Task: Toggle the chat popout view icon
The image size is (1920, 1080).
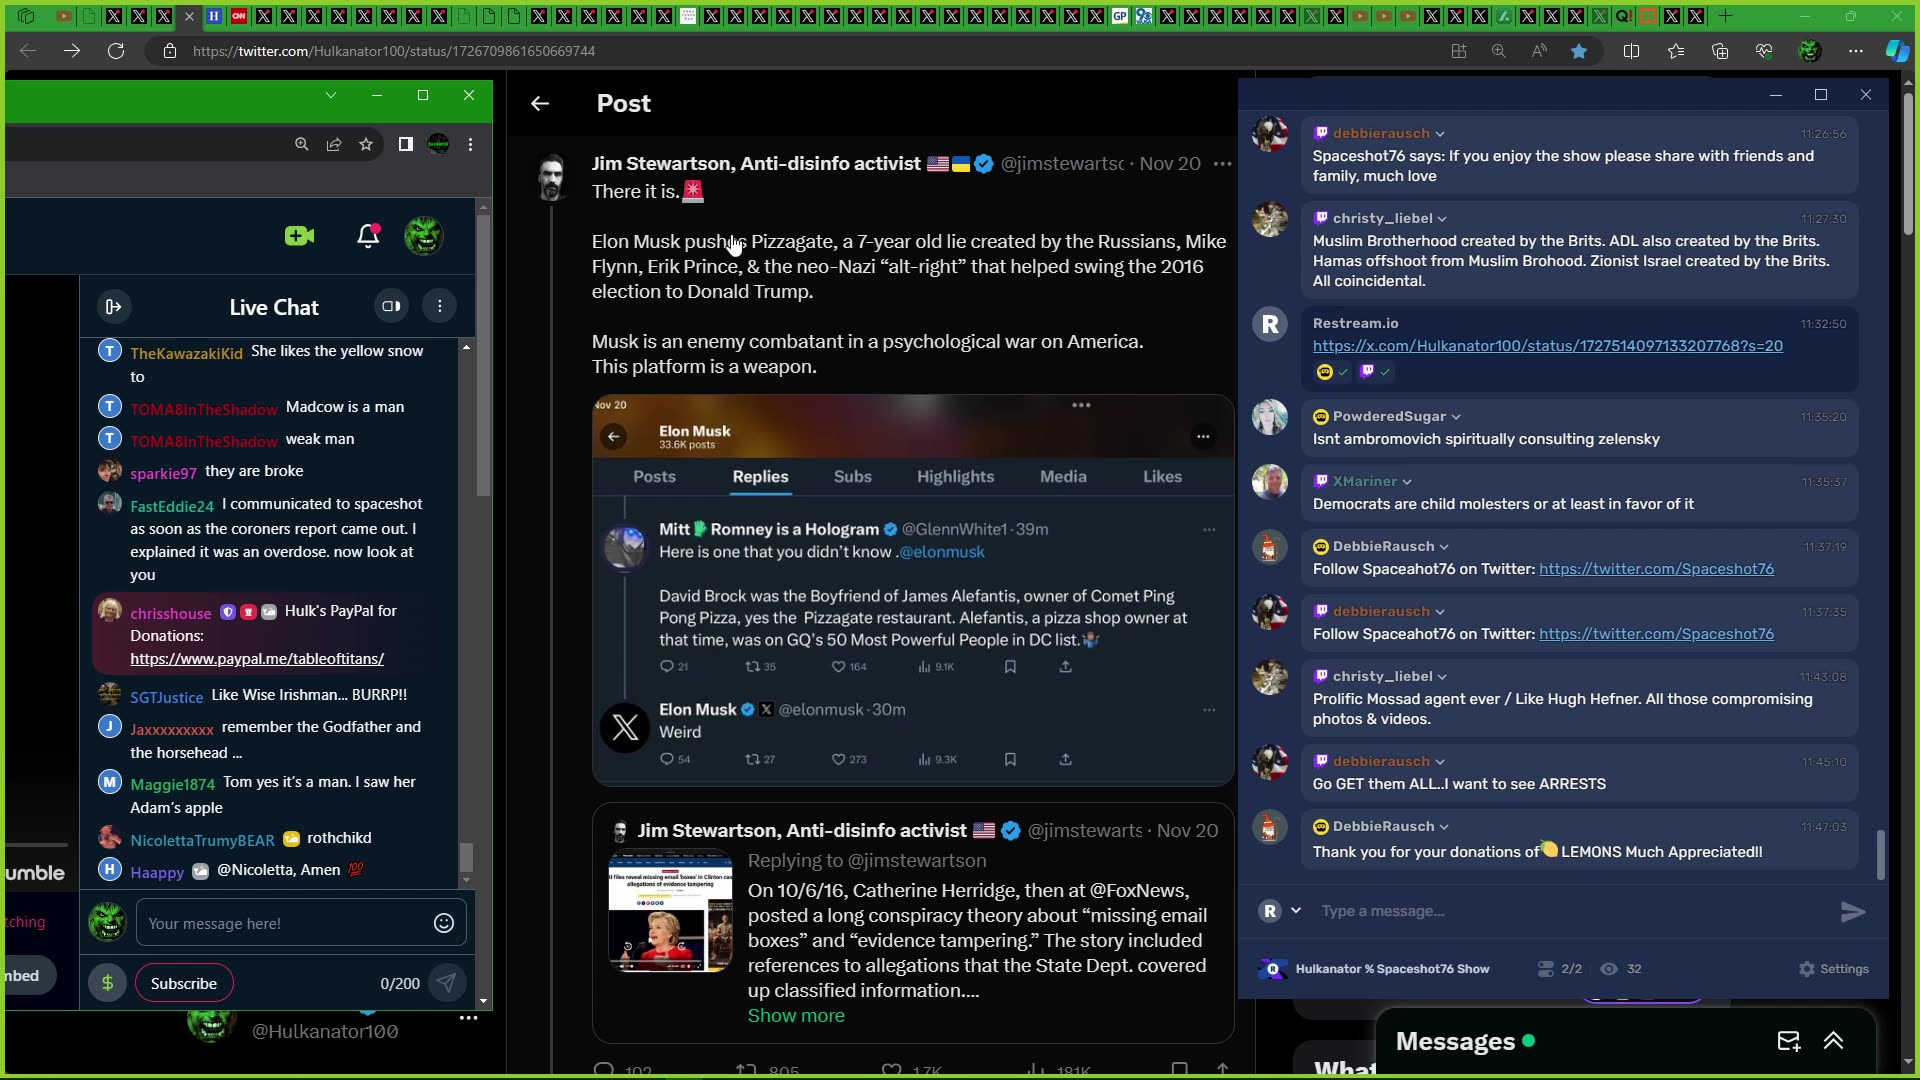Action: pyautogui.click(x=391, y=306)
